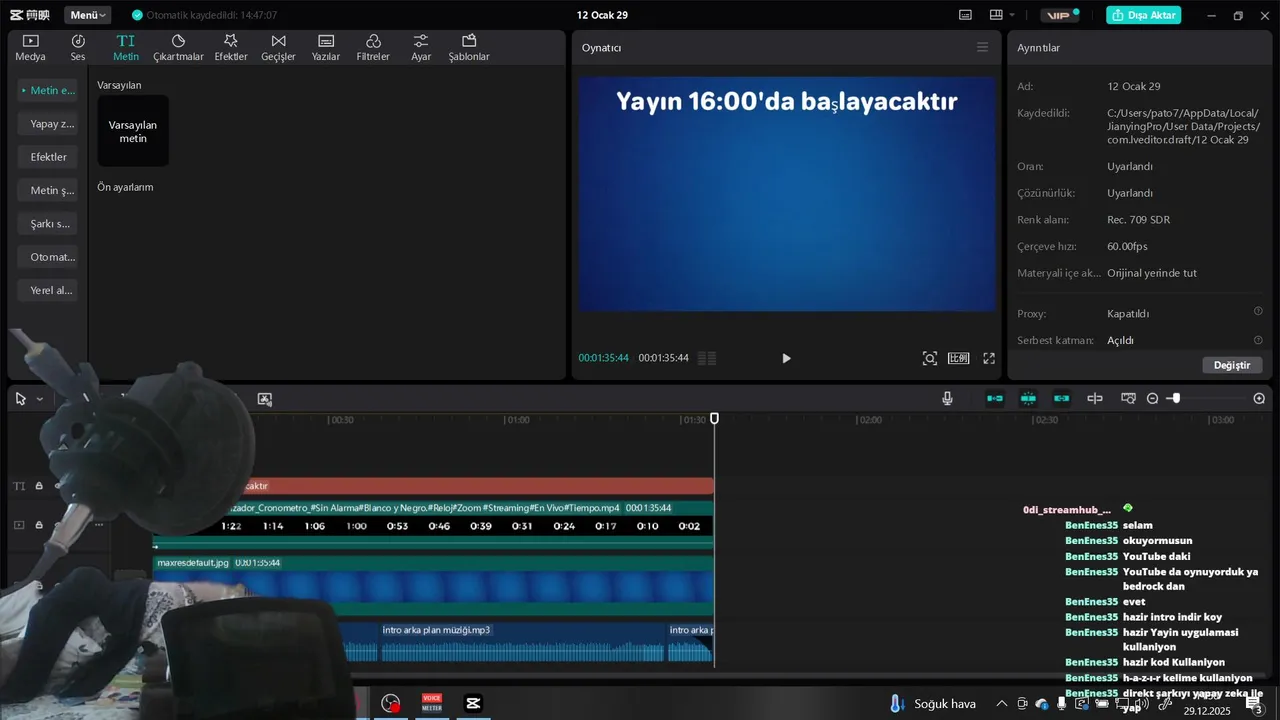
Task: Toggle main track magnet
Action: pos(995,398)
